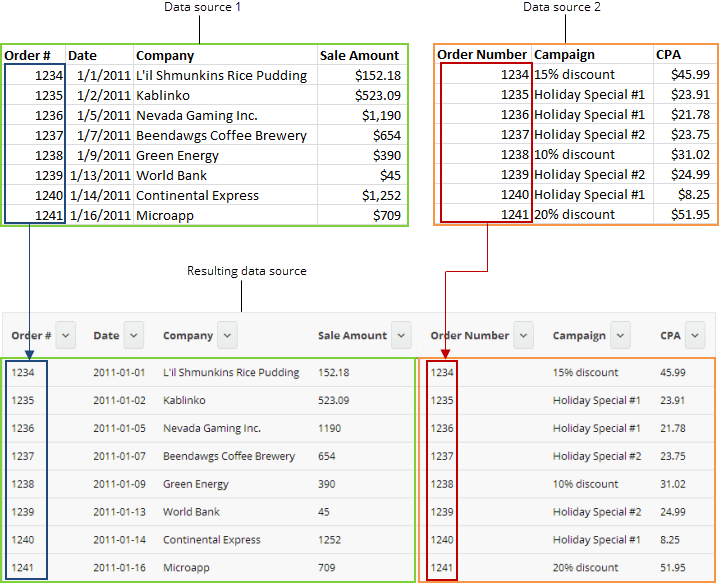Click the Sale Amount header in Data source 1
This screenshot has height=584, width=719.
359,55
